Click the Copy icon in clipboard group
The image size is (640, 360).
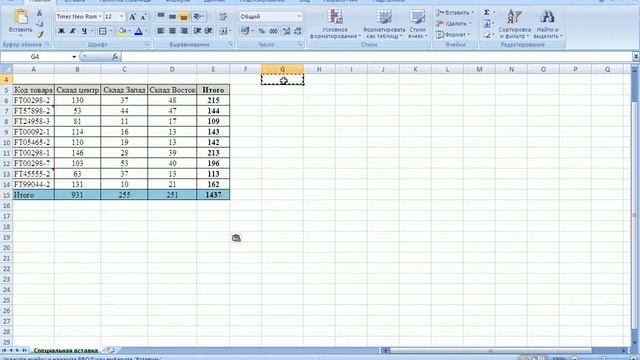point(40,24)
